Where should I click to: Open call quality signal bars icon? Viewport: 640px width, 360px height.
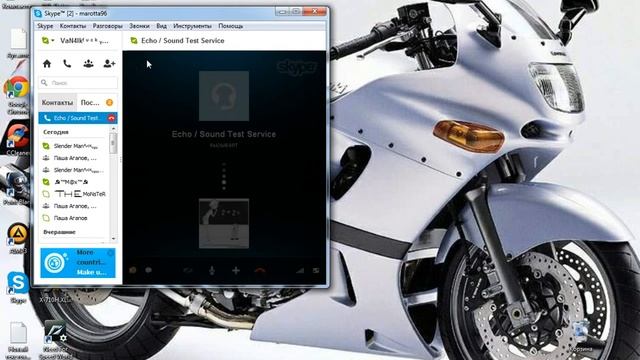click(300, 270)
